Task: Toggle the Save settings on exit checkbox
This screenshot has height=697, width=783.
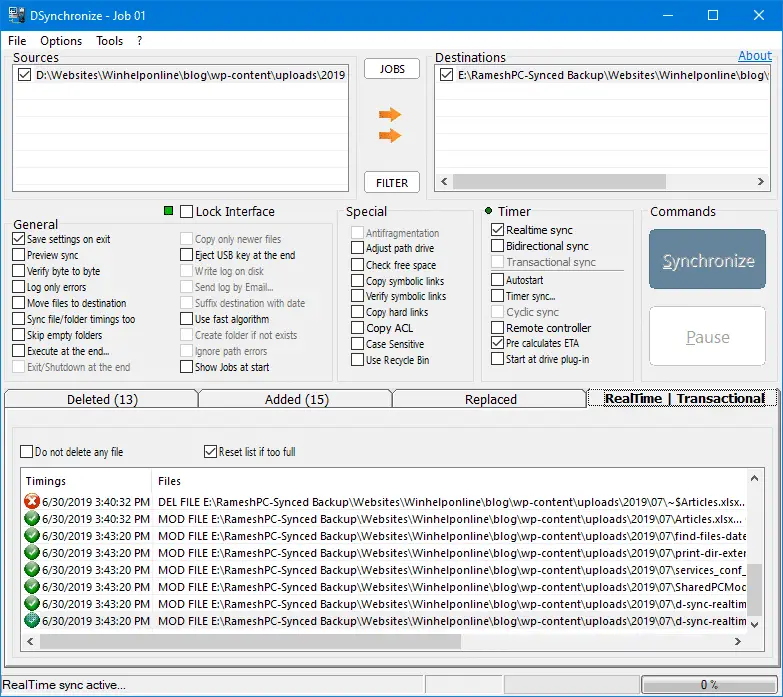Action: [x=18, y=239]
